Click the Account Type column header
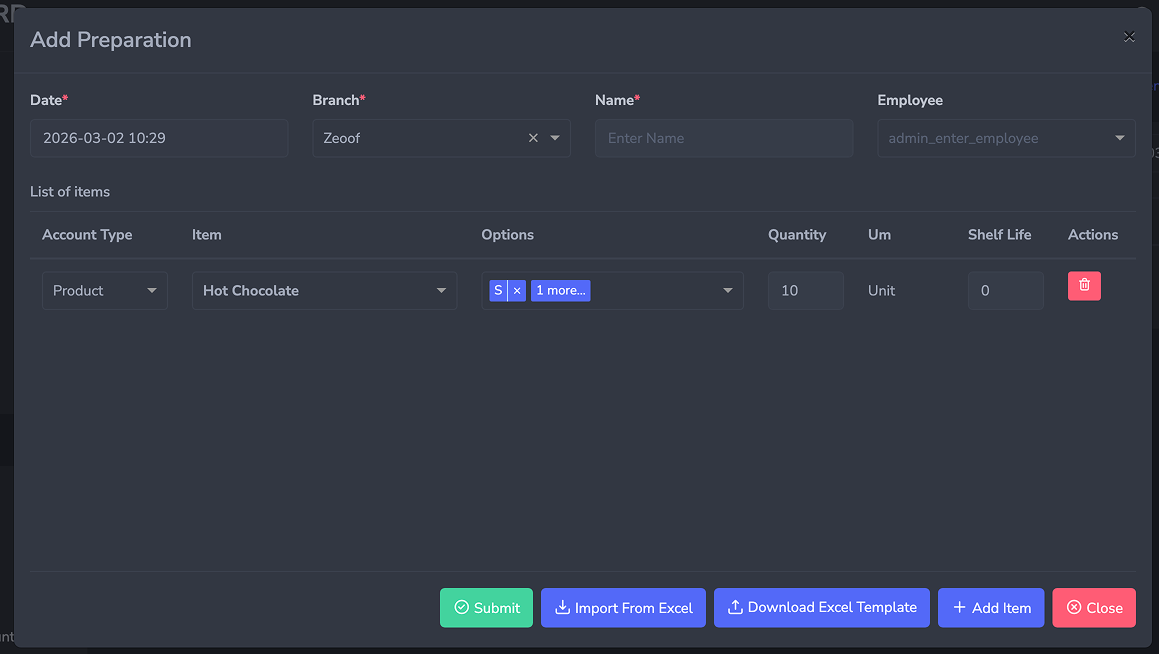The width and height of the screenshot is (1159, 654). [x=87, y=235]
